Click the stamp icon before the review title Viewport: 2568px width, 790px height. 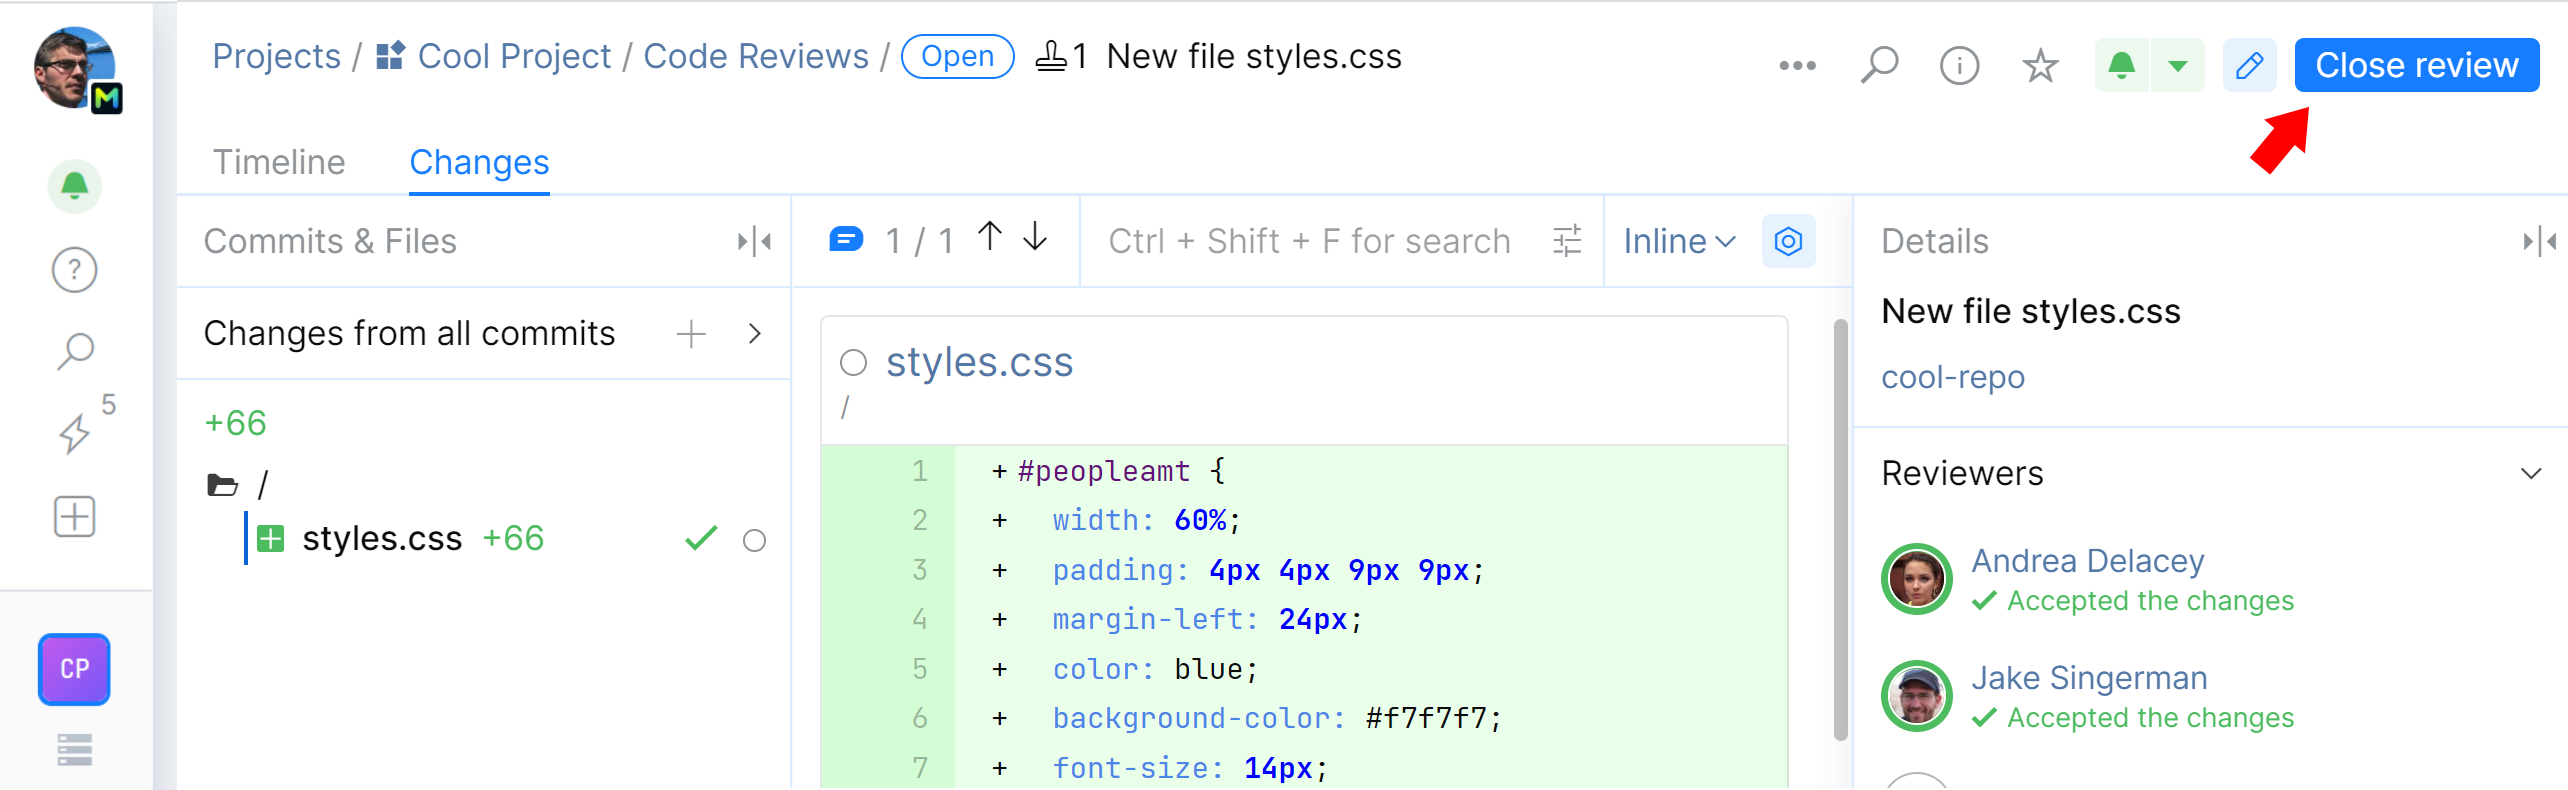pos(1051,56)
